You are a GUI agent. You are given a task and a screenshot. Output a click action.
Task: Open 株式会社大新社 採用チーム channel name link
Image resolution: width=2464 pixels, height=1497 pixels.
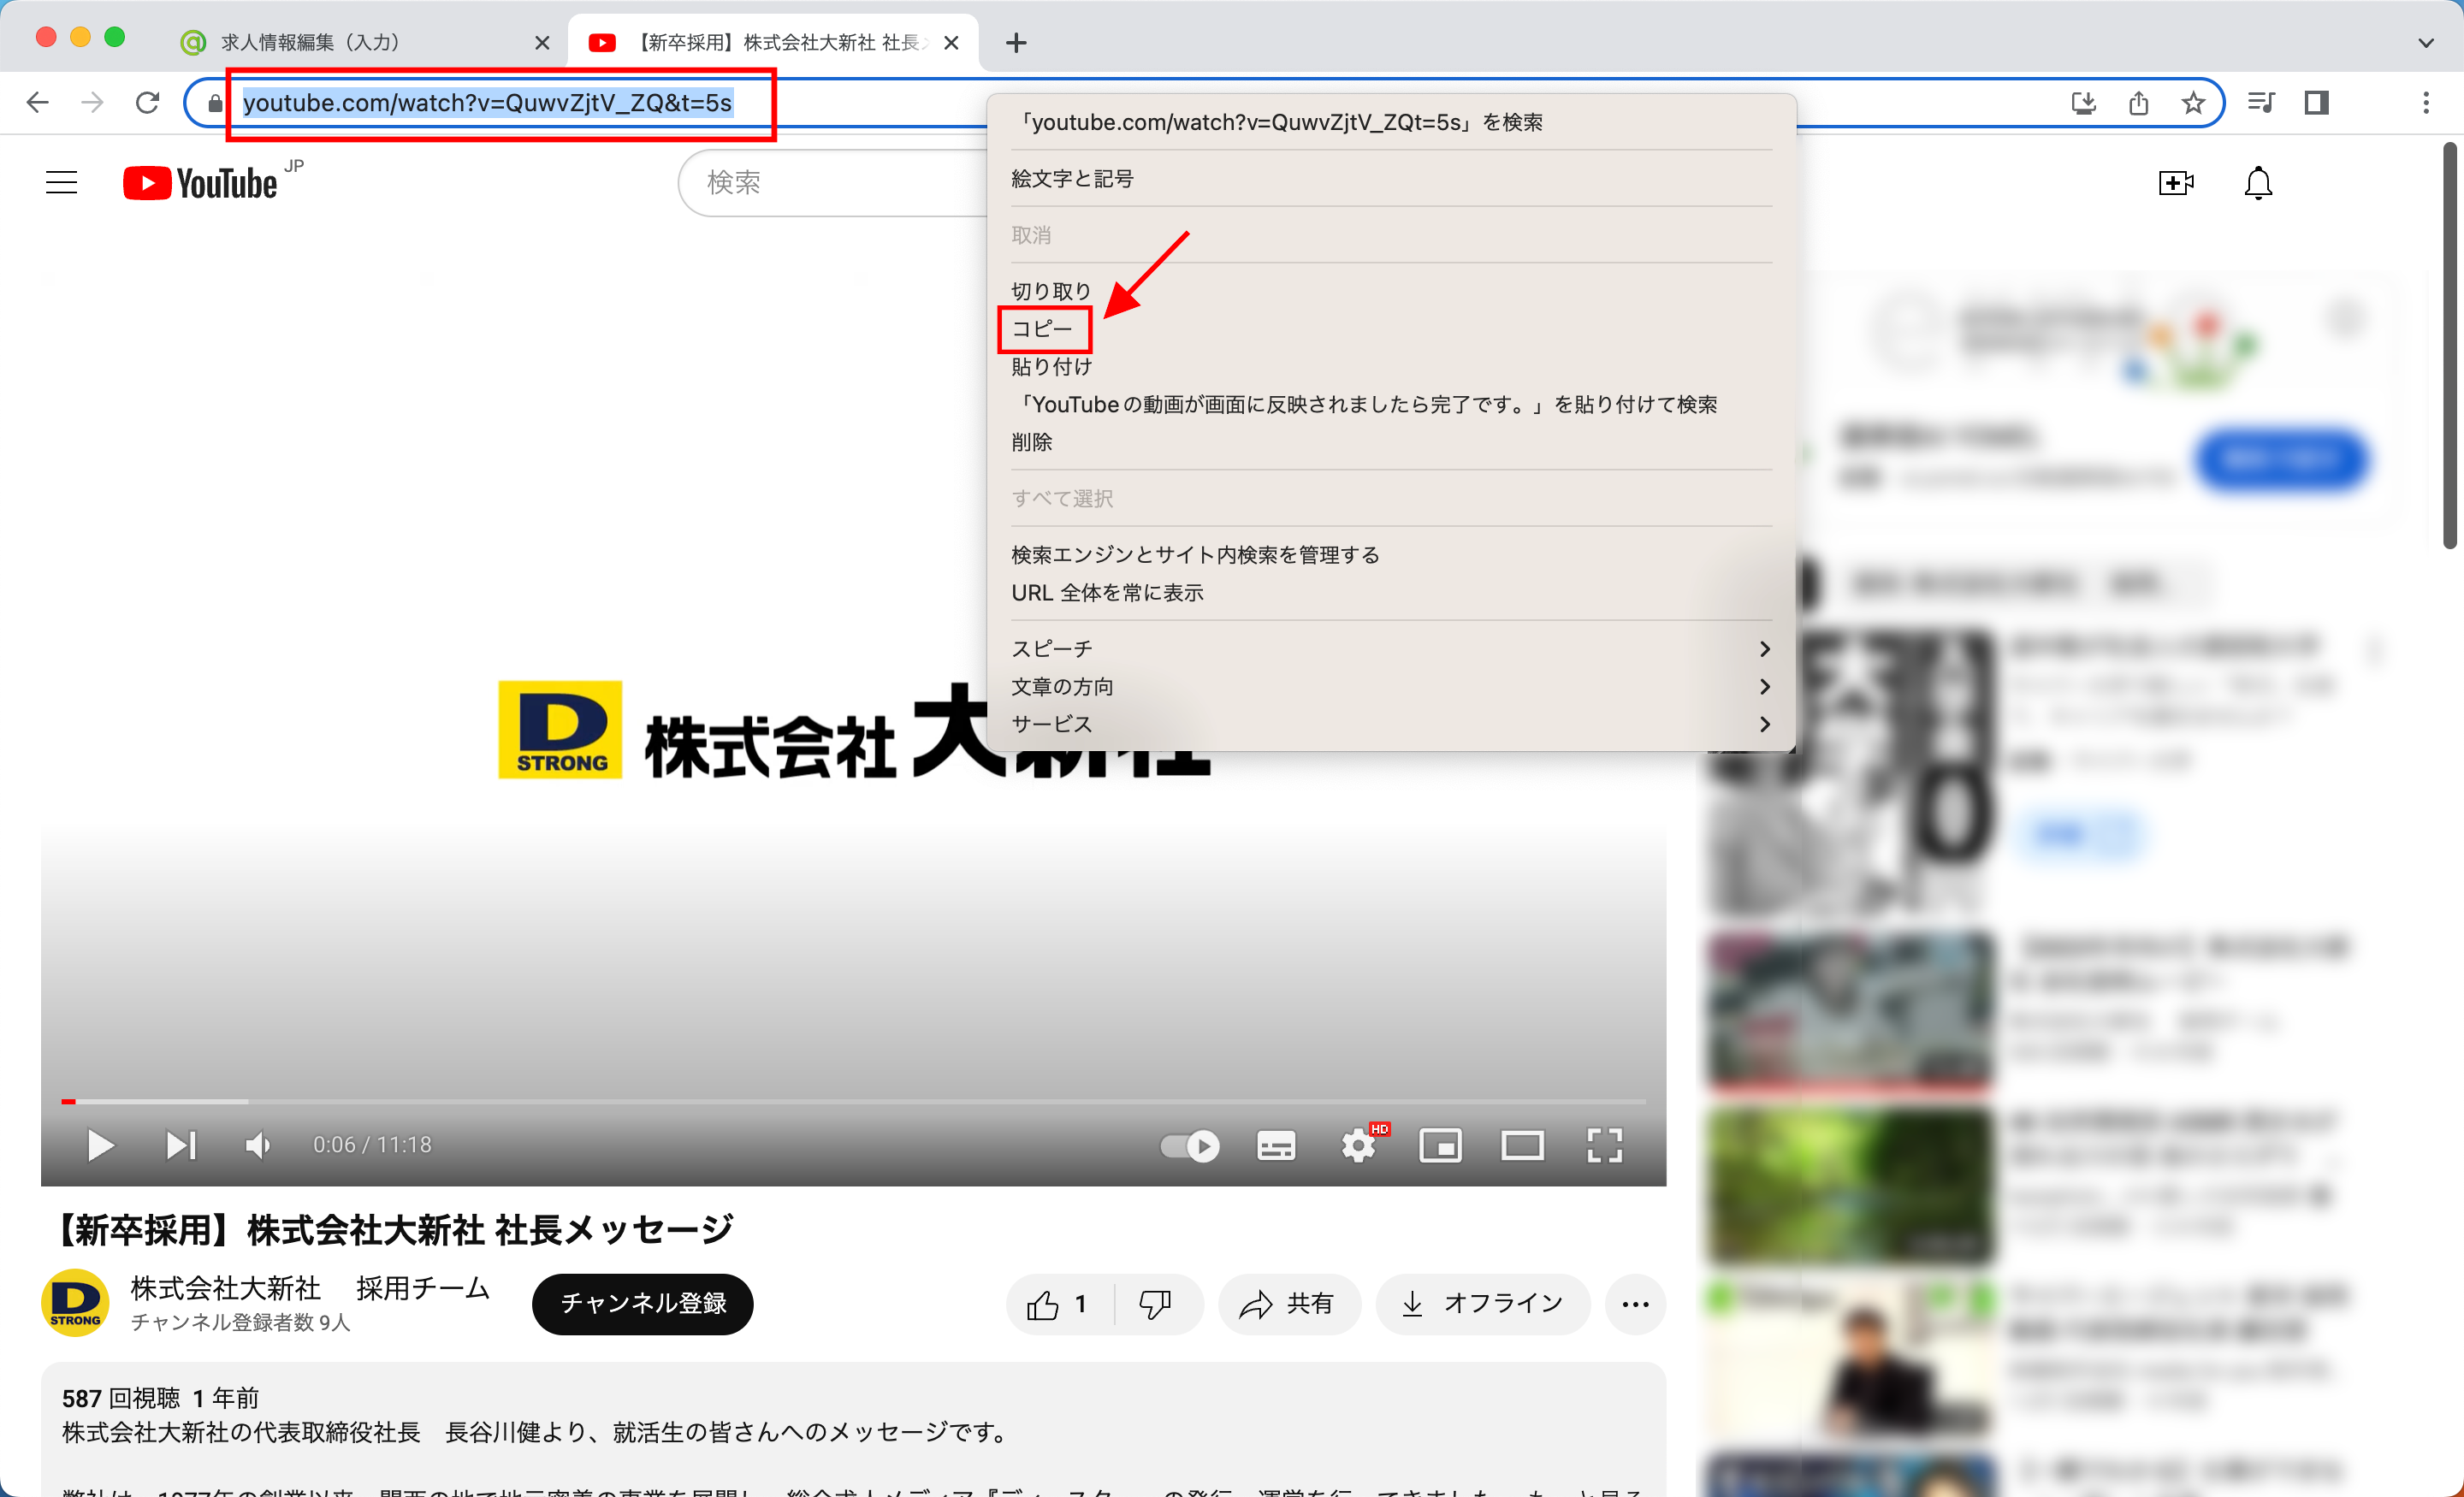(x=310, y=1288)
